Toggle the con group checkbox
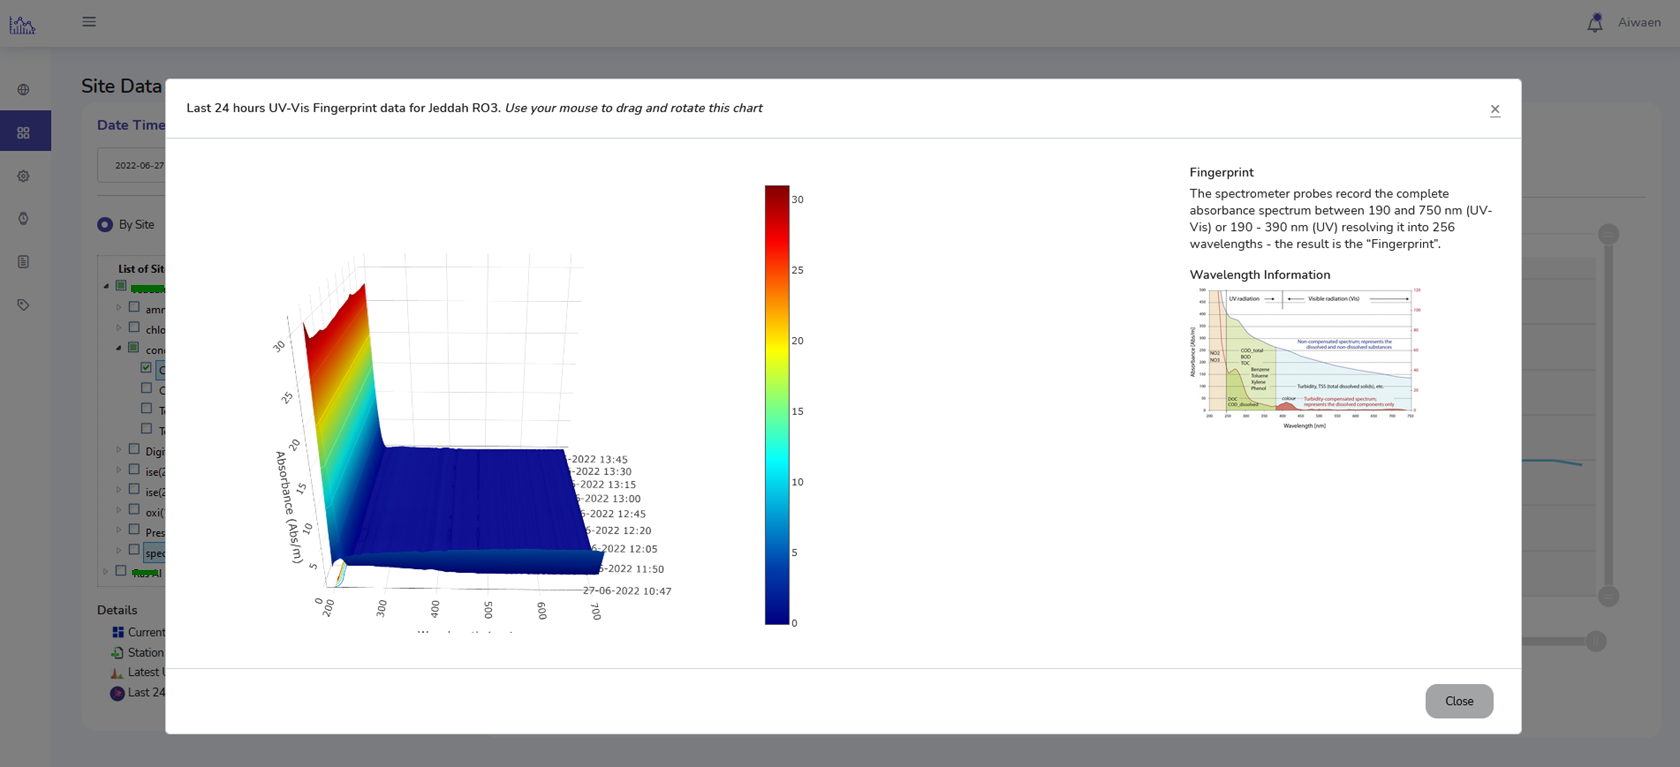 tap(134, 348)
